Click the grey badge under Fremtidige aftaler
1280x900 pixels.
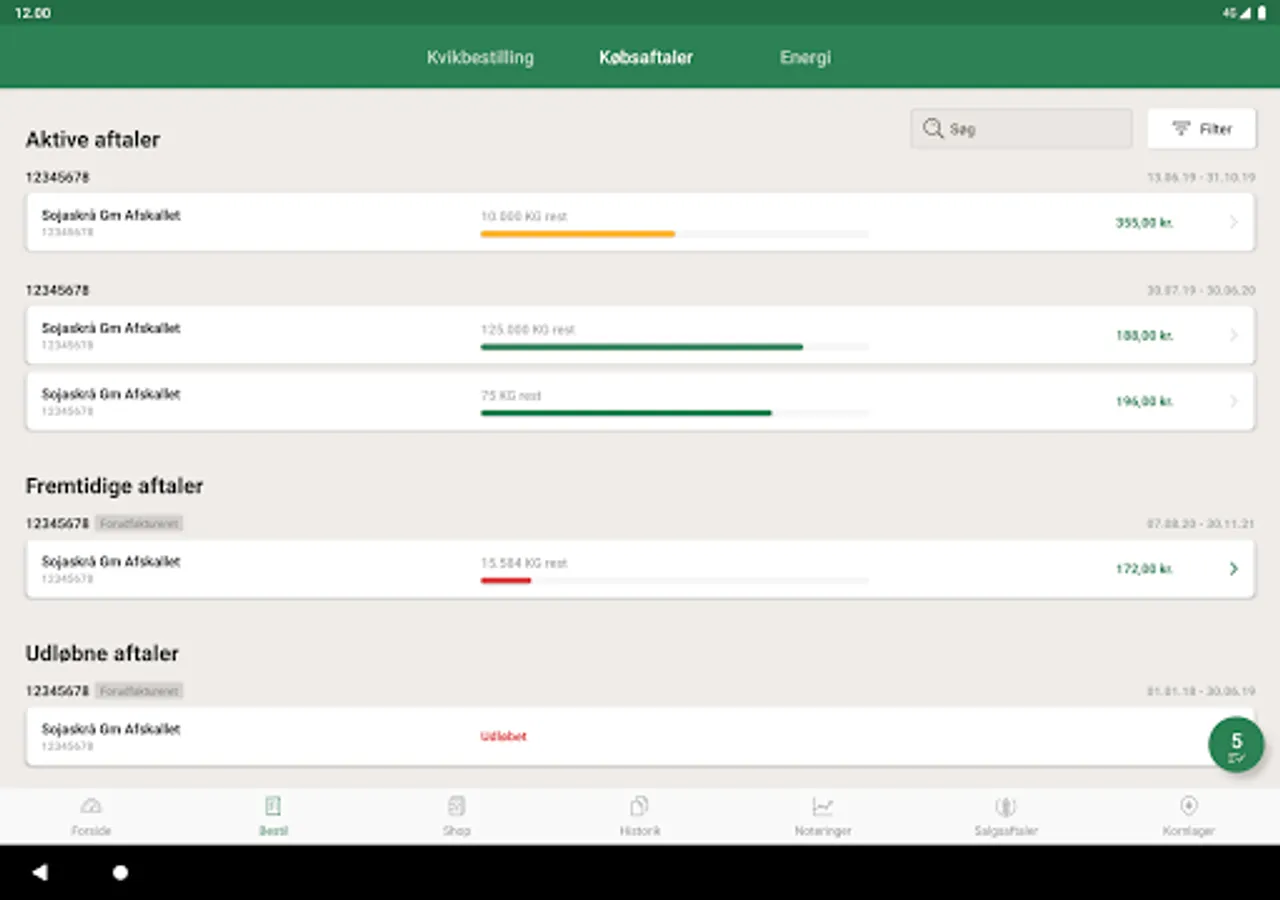click(139, 524)
